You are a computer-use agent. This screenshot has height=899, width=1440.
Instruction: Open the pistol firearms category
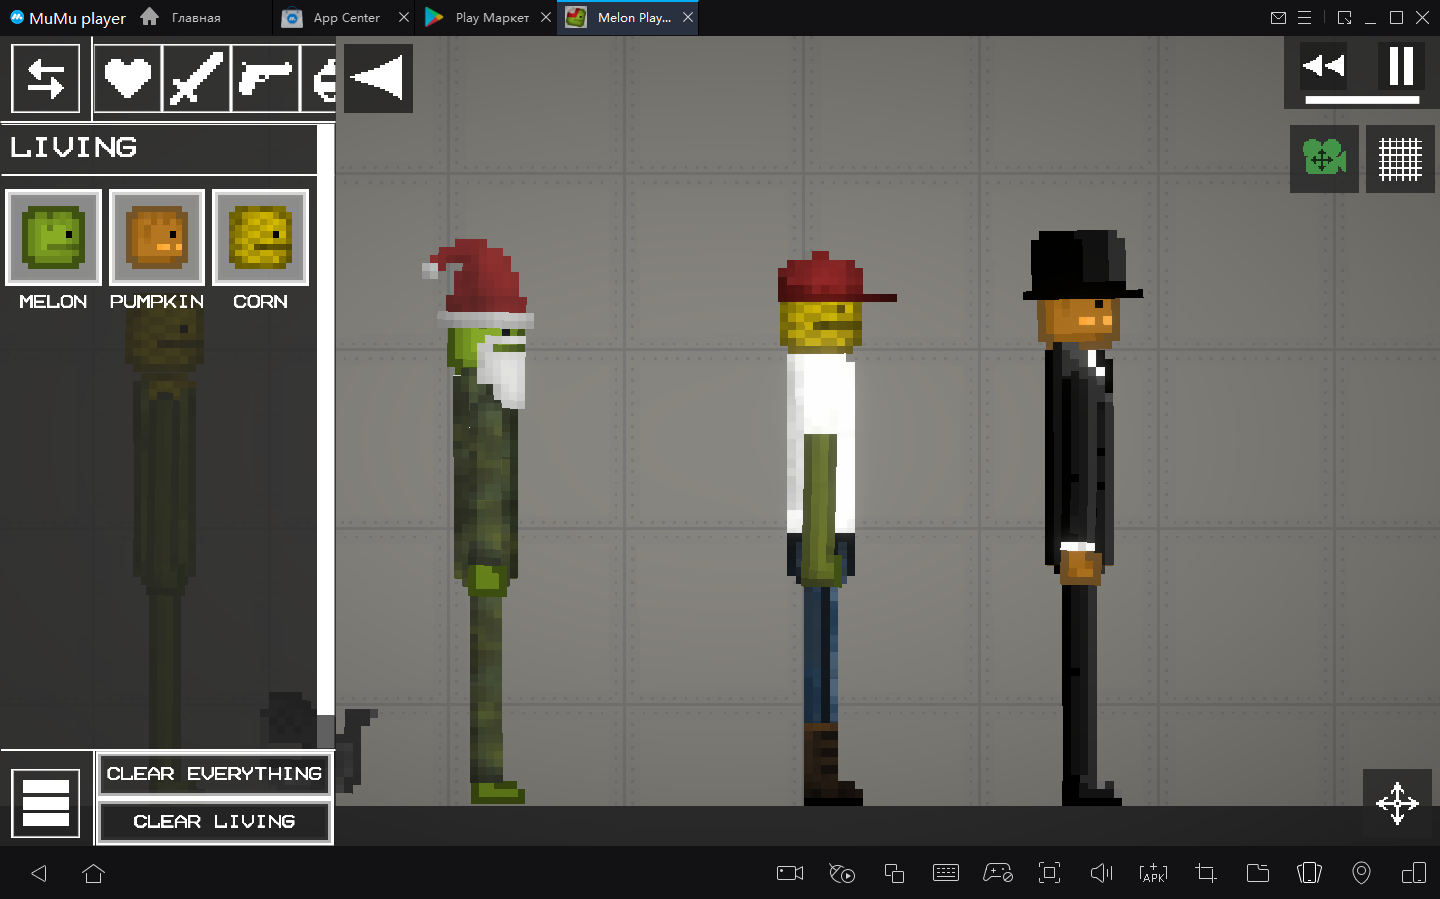265,78
